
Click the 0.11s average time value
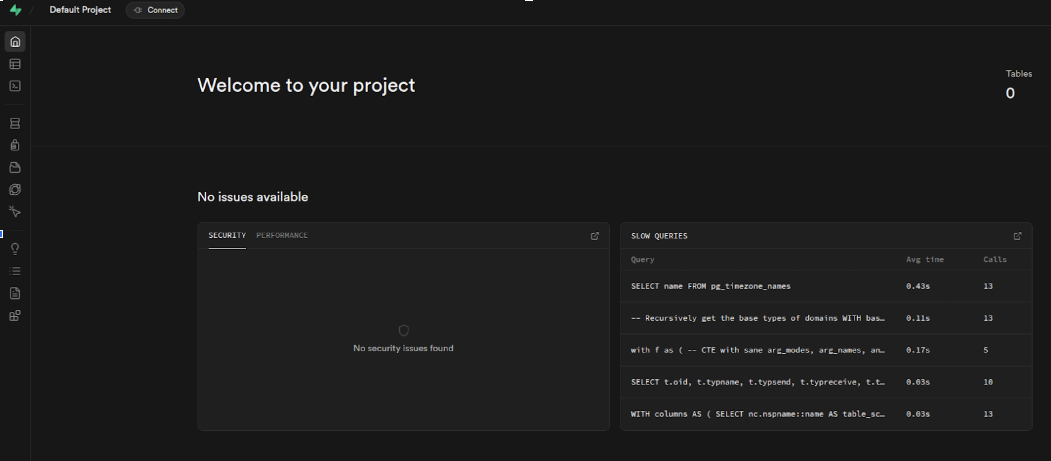[918, 318]
